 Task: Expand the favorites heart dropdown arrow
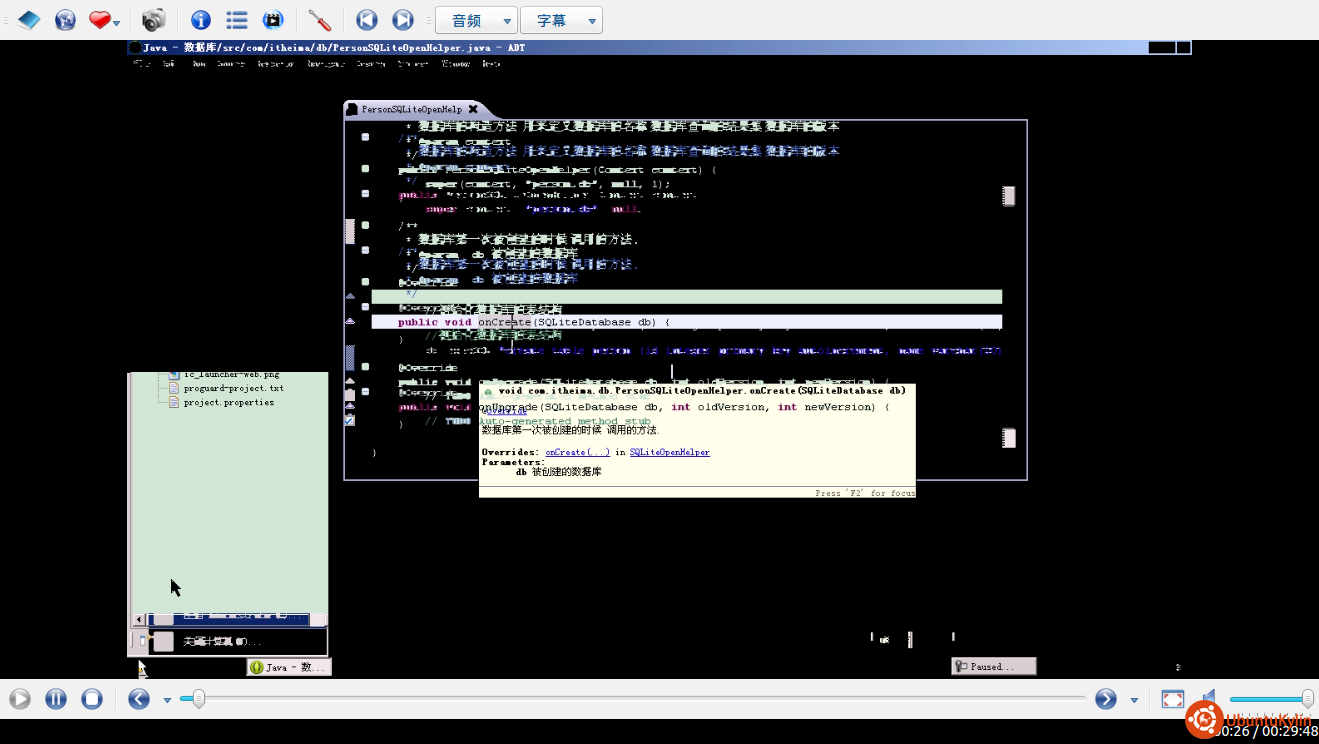pyautogui.click(x=117, y=22)
